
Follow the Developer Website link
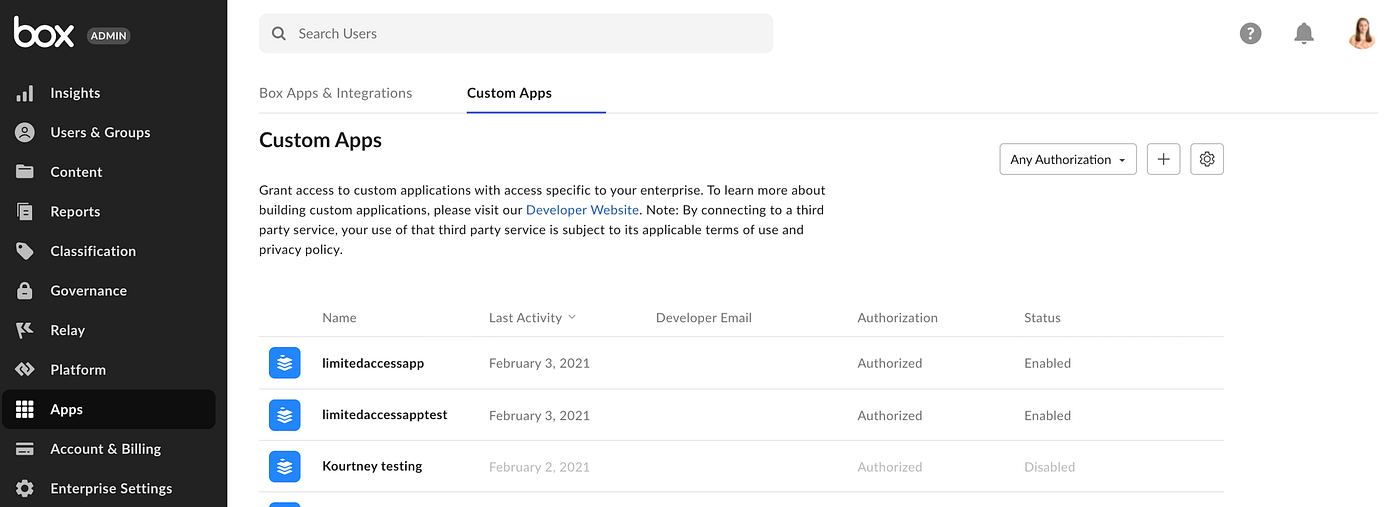pos(582,210)
